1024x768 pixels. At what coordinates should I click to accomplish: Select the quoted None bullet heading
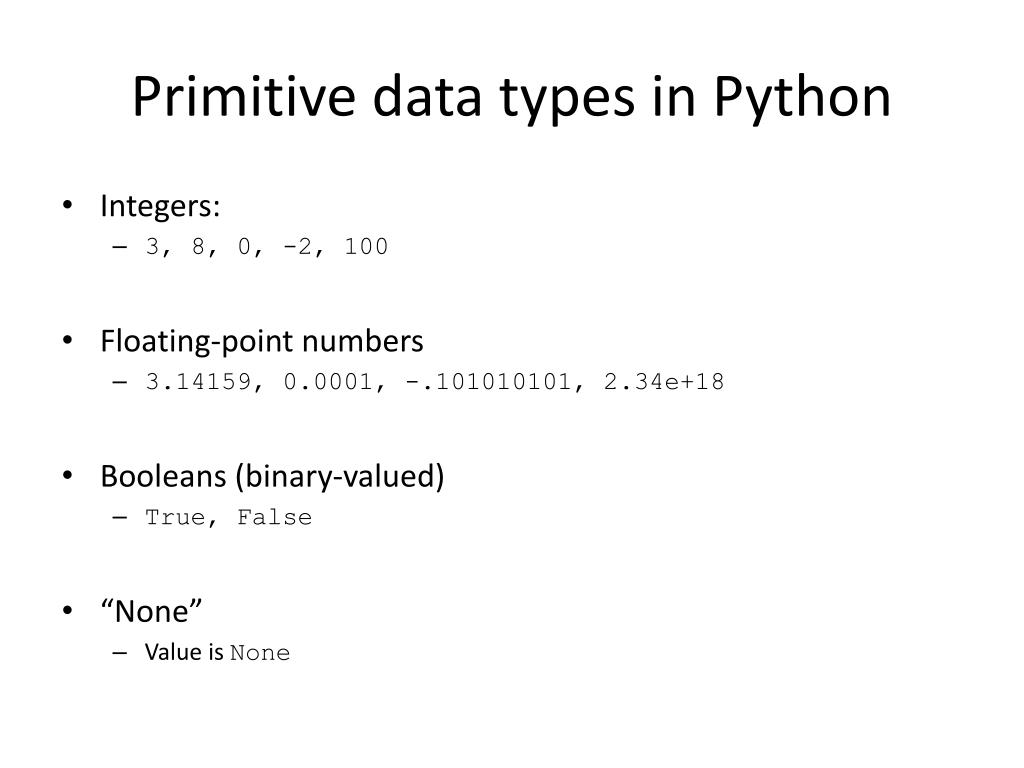tap(152, 612)
